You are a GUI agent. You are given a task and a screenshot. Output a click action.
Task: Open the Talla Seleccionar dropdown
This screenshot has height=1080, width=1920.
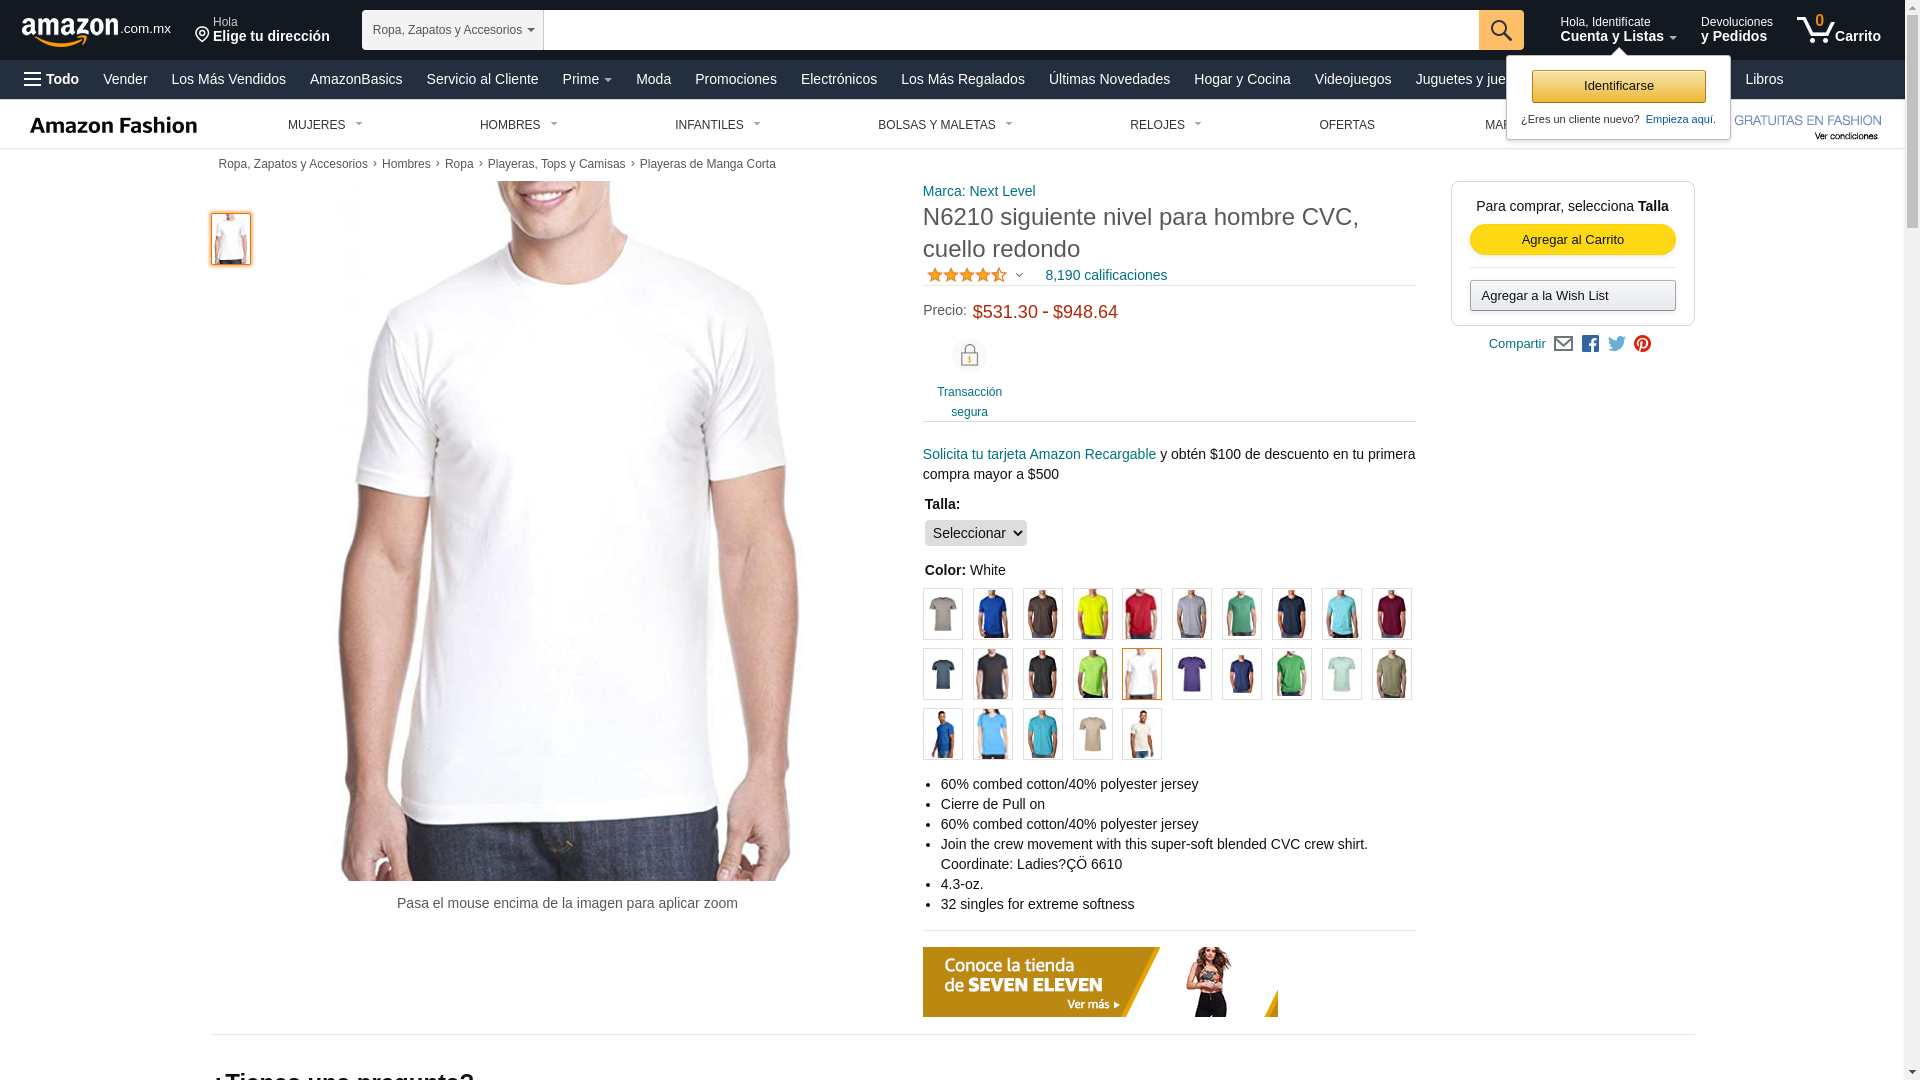click(975, 533)
